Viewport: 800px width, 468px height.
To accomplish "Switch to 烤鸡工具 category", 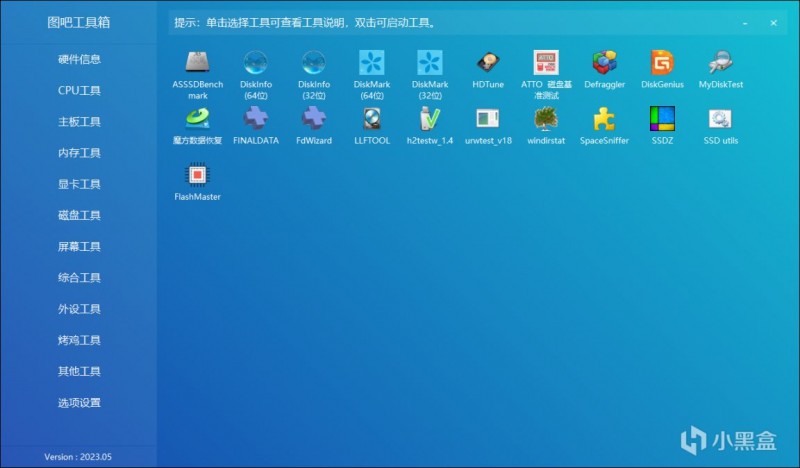I will [79, 340].
